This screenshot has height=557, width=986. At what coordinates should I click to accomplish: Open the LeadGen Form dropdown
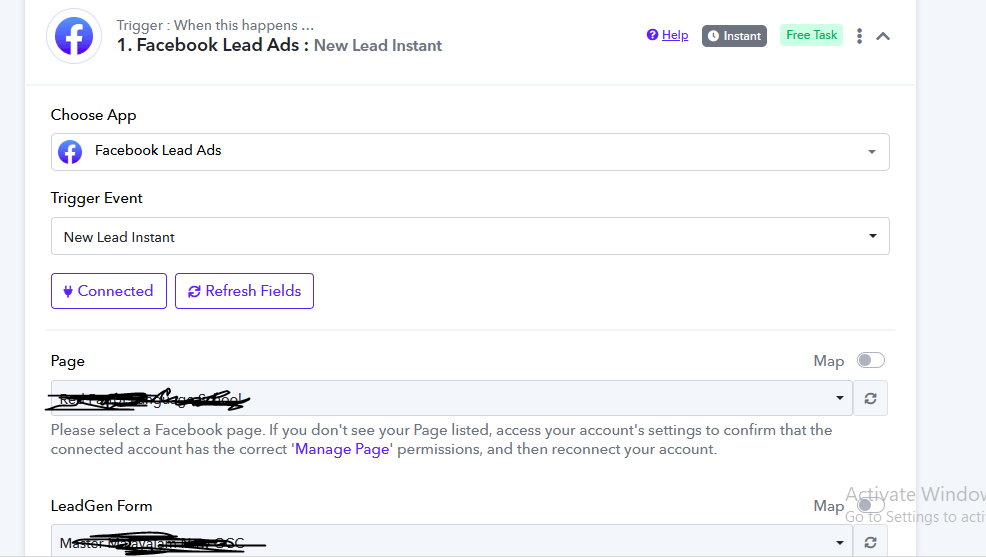[451, 542]
